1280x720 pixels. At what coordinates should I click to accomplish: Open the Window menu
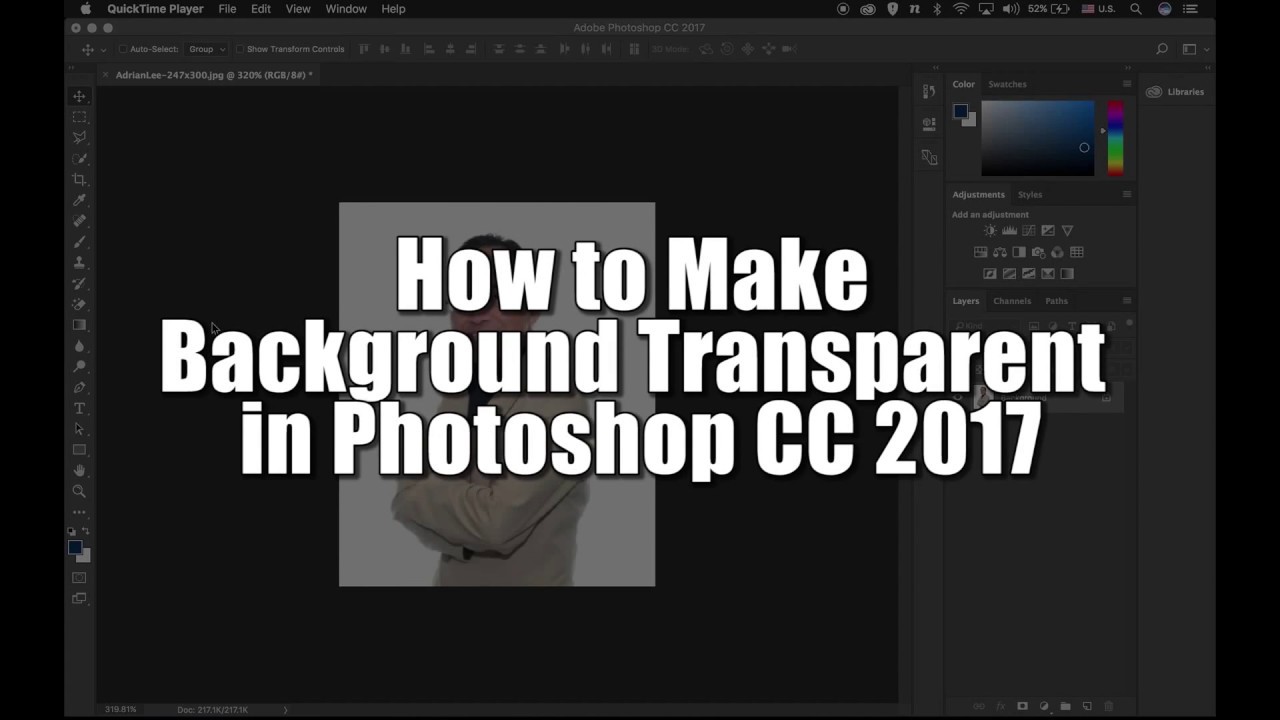click(346, 9)
